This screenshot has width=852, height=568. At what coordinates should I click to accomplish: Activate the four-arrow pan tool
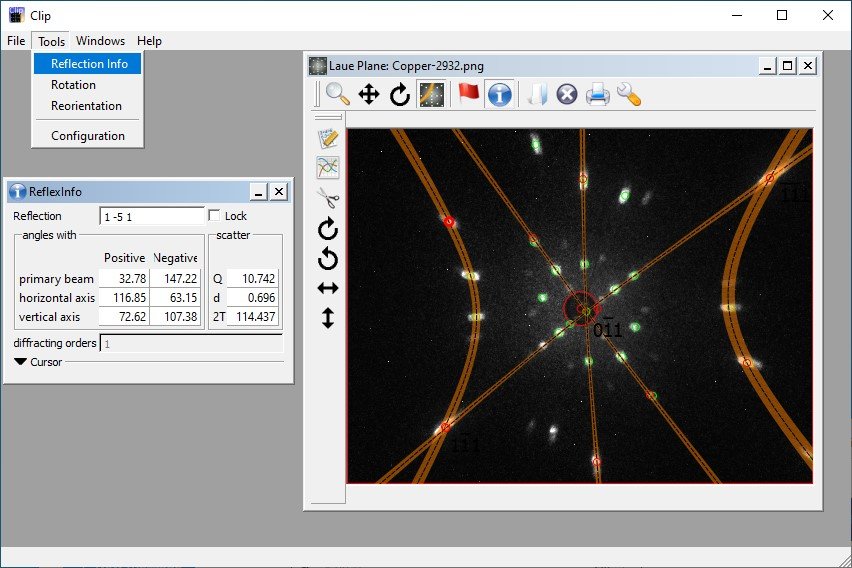click(368, 95)
